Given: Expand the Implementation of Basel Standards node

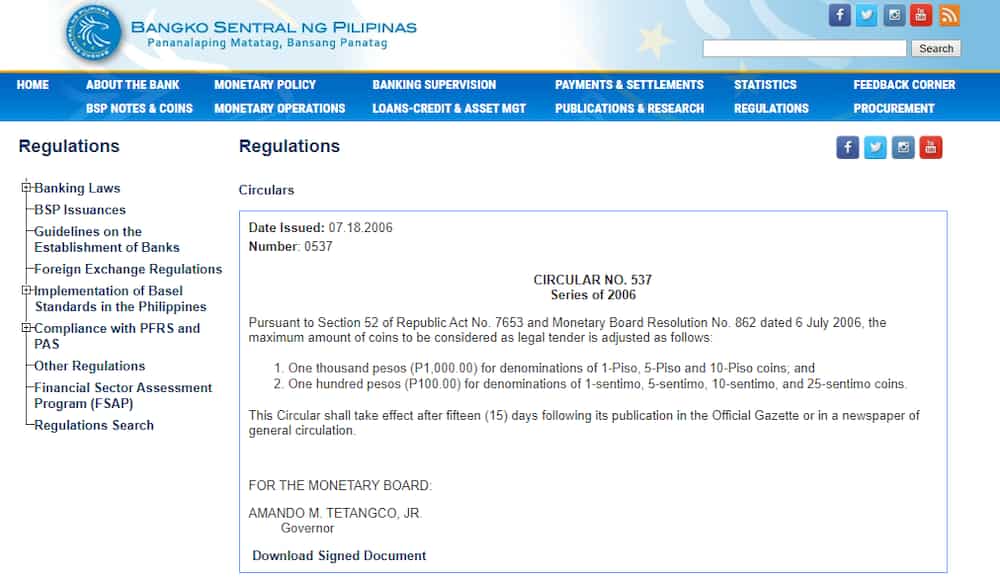Looking at the screenshot, I should click(x=26, y=290).
